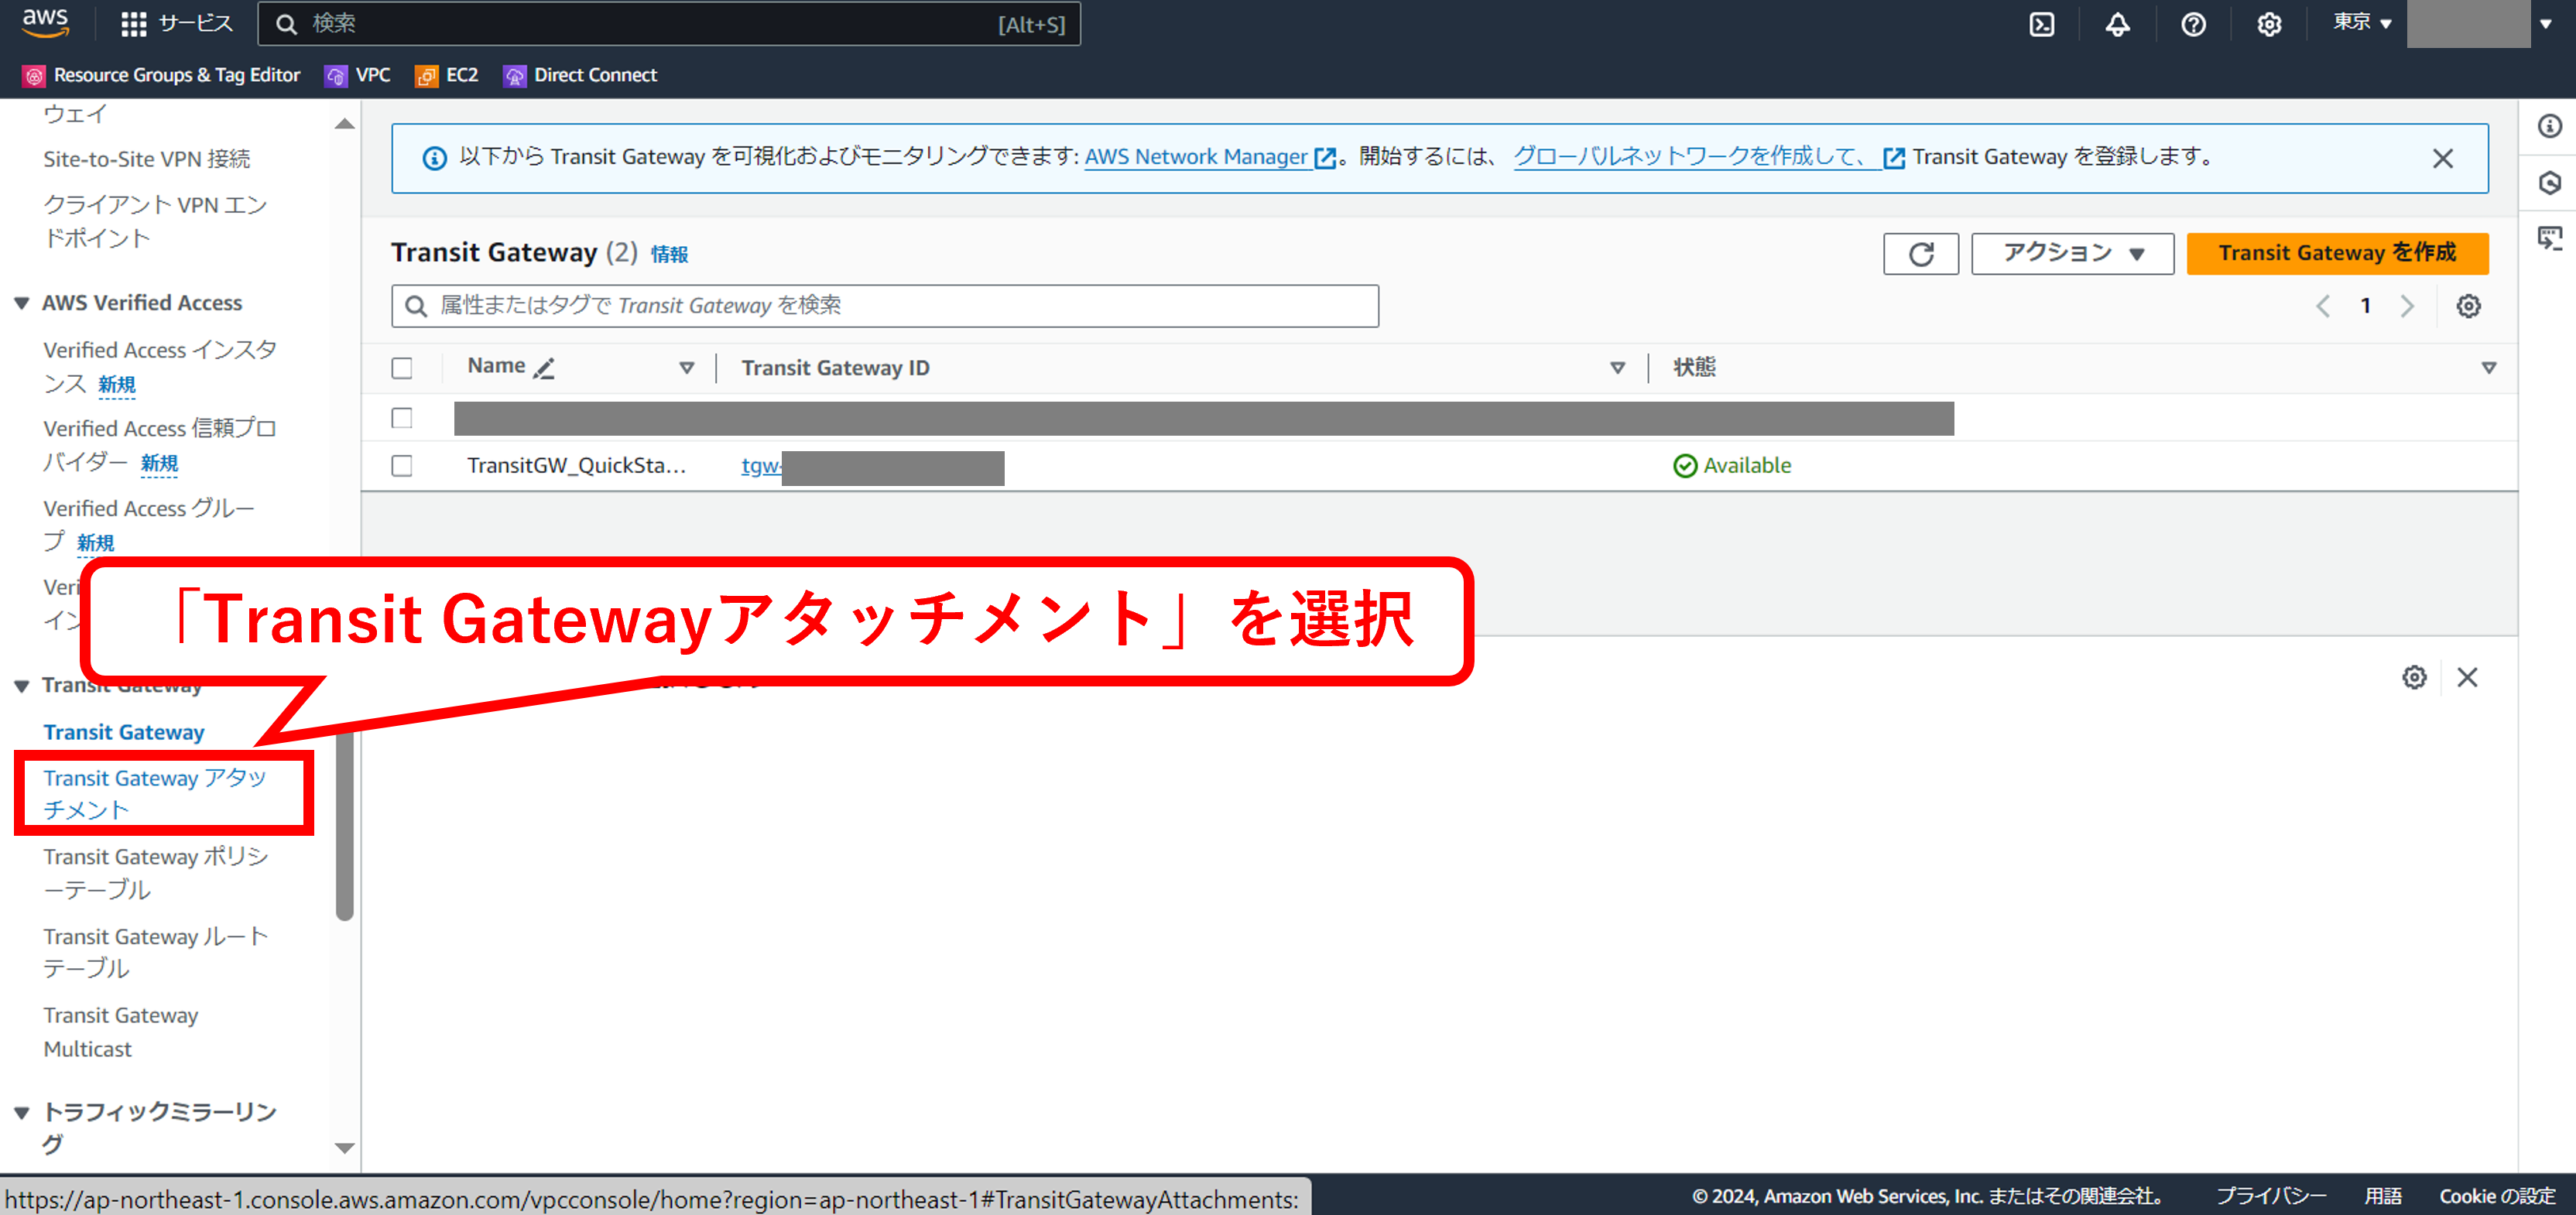Image resolution: width=2576 pixels, height=1215 pixels.
Task: Open the サービス grid menu
Action: coord(176,23)
